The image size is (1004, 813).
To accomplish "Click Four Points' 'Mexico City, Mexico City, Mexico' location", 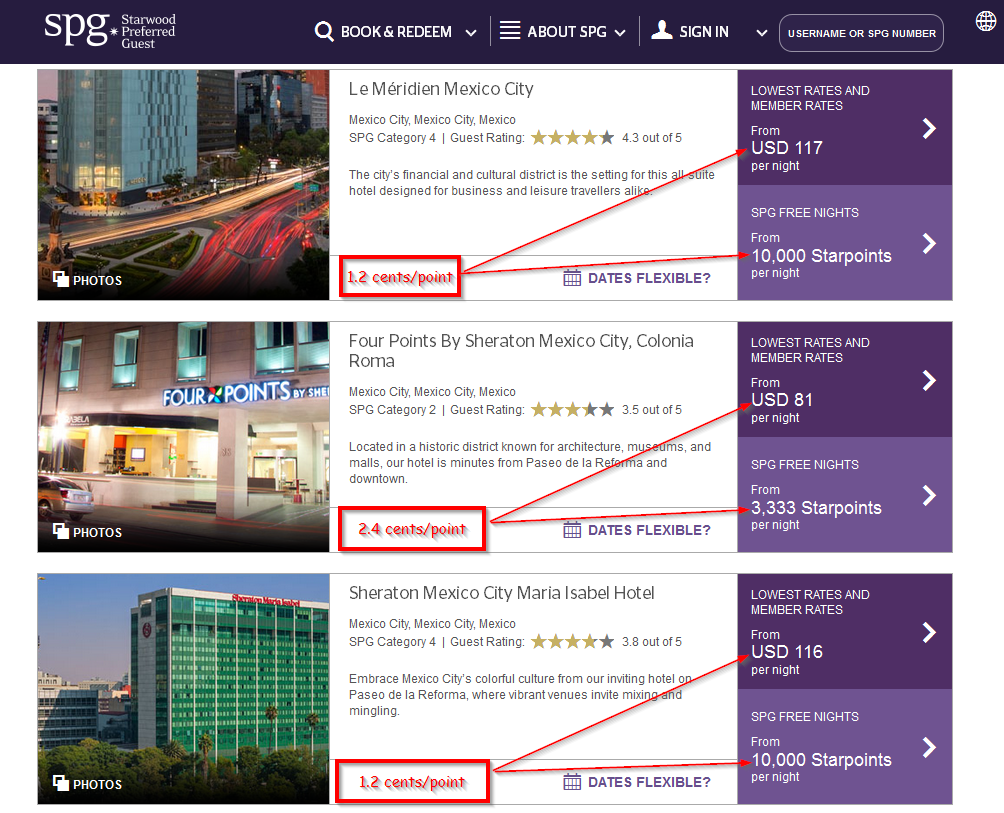I will coord(432,392).
